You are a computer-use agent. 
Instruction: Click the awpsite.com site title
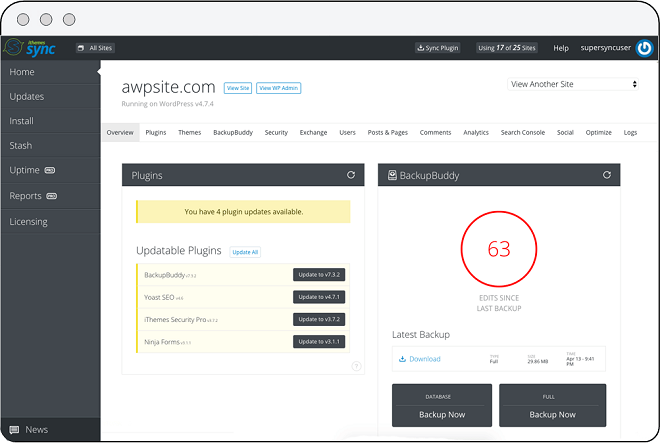coord(168,87)
